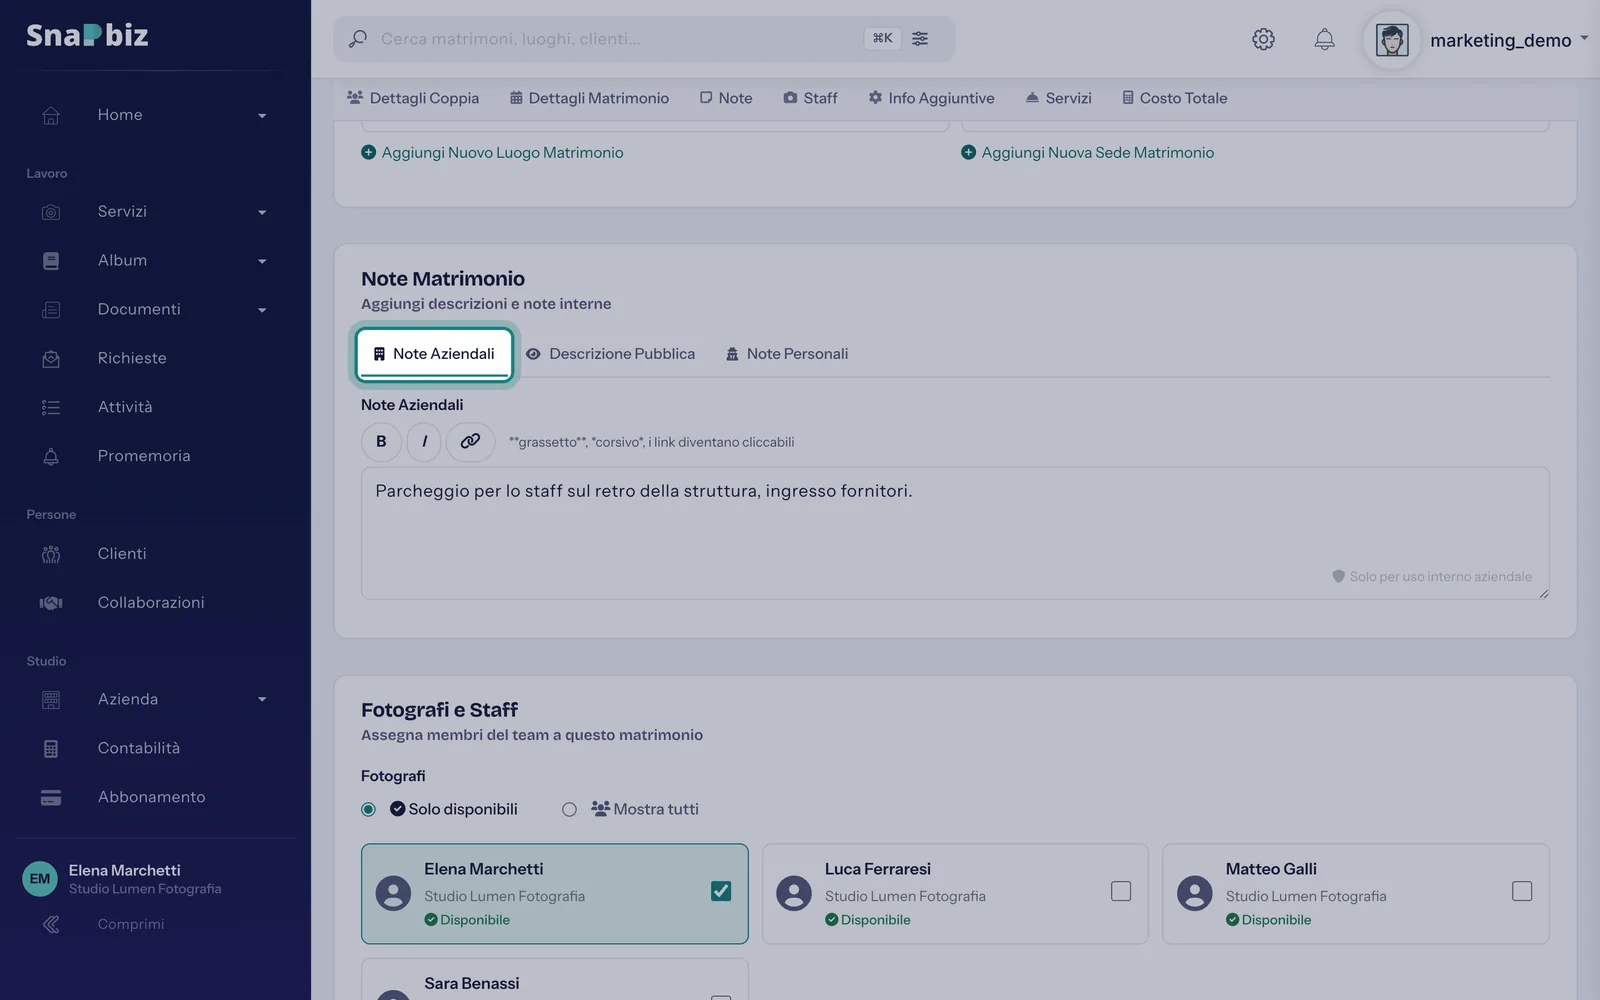This screenshot has height=1000, width=1600.
Task: Open the marketing_demo account dropdown arrow
Action: pyautogui.click(x=1584, y=38)
